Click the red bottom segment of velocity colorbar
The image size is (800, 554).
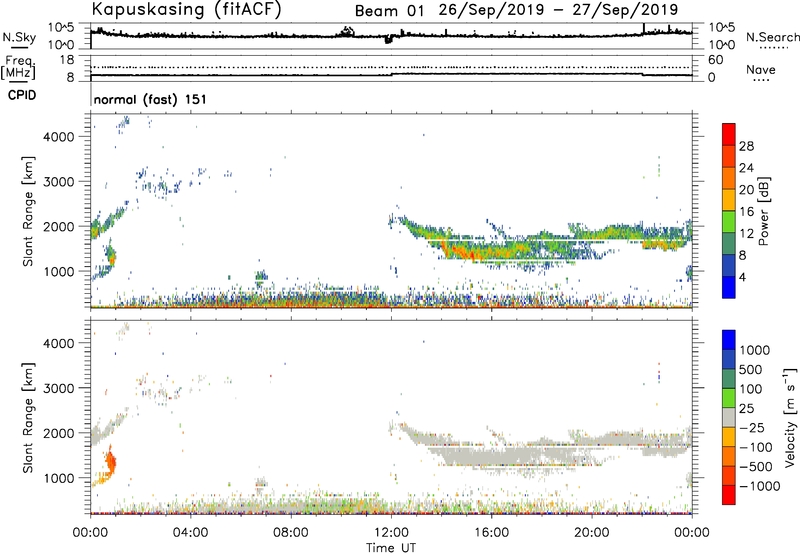(x=729, y=495)
